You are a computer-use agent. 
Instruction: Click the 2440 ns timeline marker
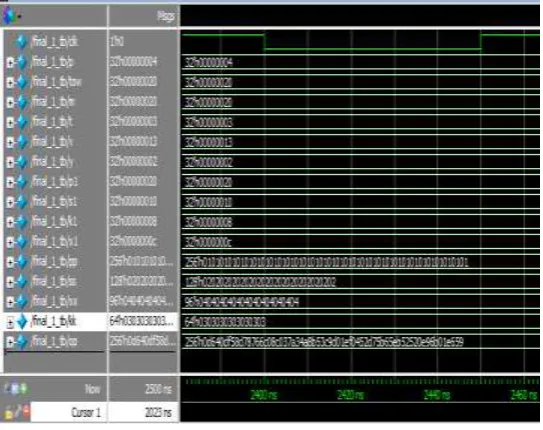[x=437, y=394]
